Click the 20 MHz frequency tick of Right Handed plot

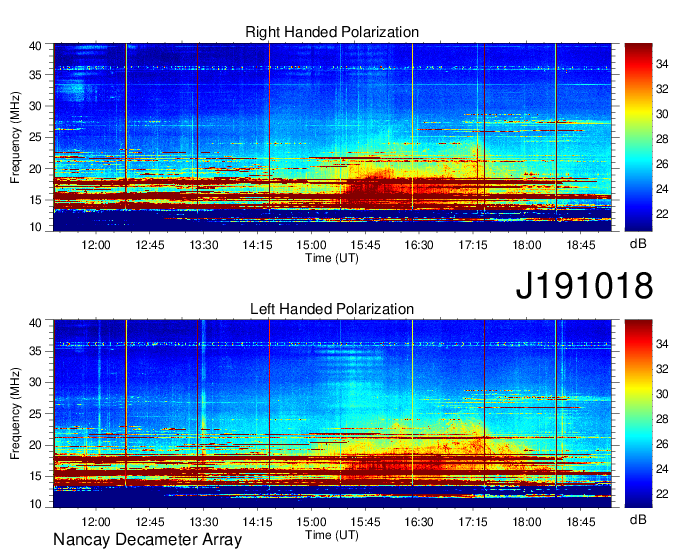(x=35, y=169)
